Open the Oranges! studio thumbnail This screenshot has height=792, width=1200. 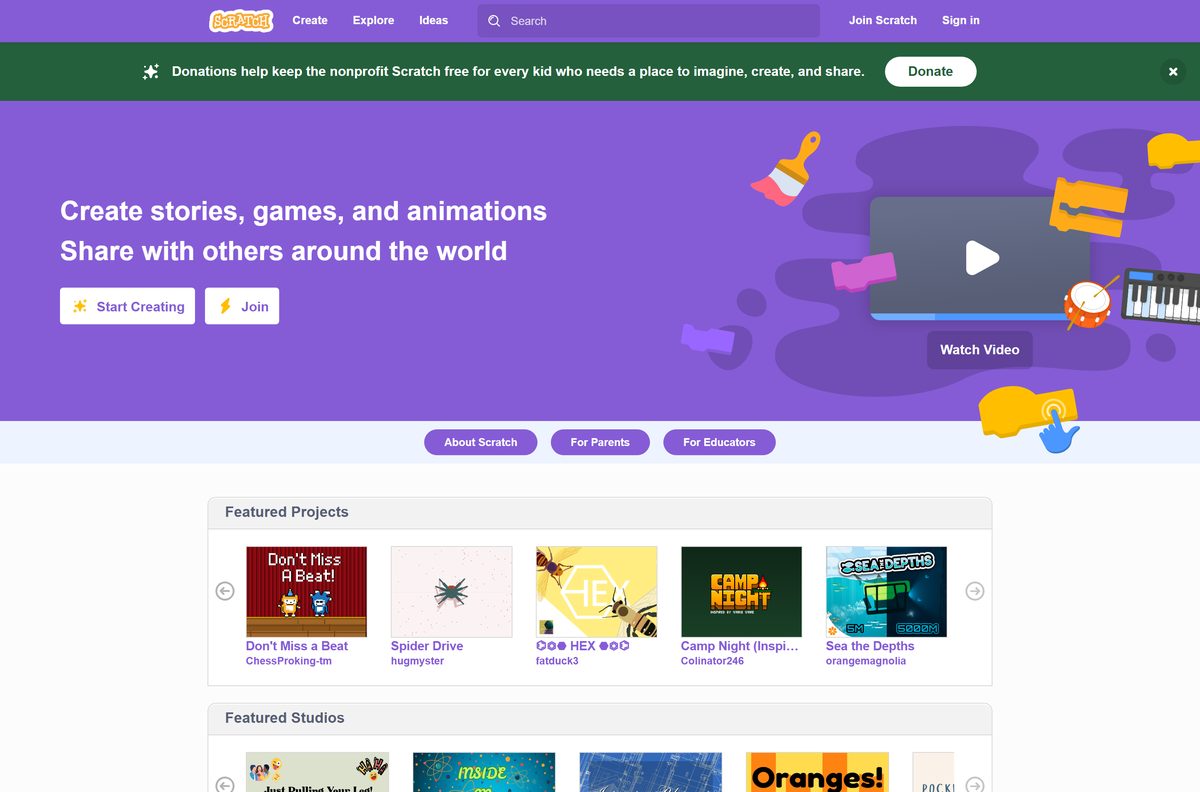[x=818, y=772]
